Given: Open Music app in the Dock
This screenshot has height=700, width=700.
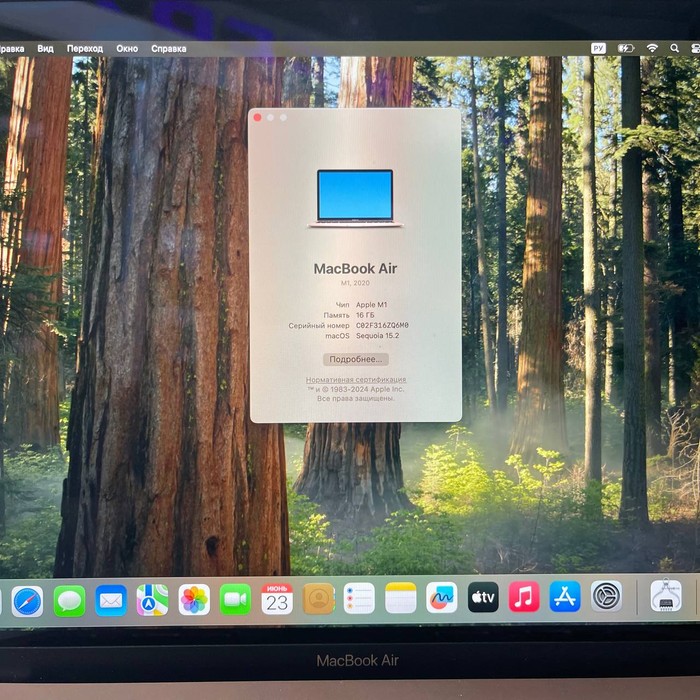Looking at the screenshot, I should coord(524,596).
